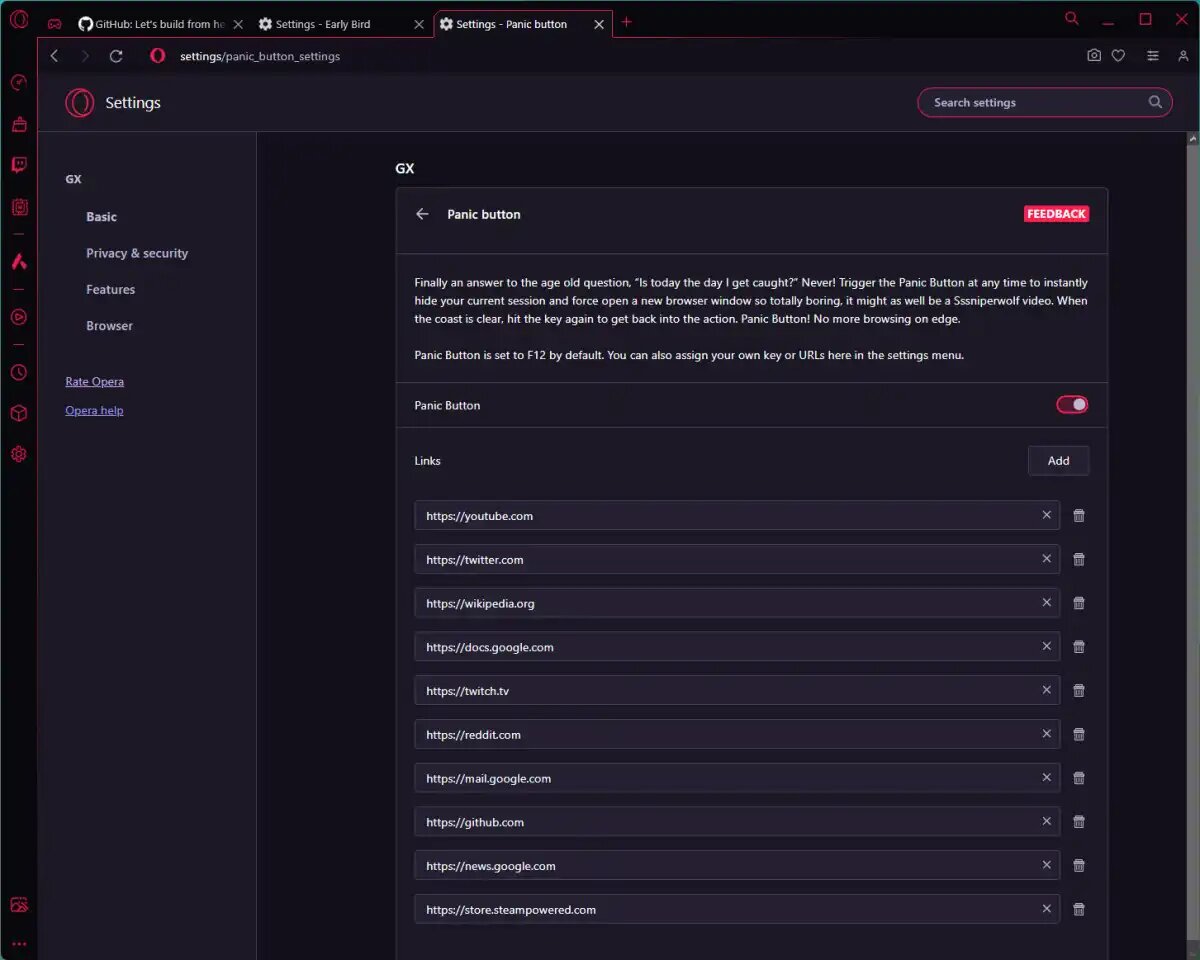Open a new tab with plus button
This screenshot has width=1200, height=960.
(627, 22)
